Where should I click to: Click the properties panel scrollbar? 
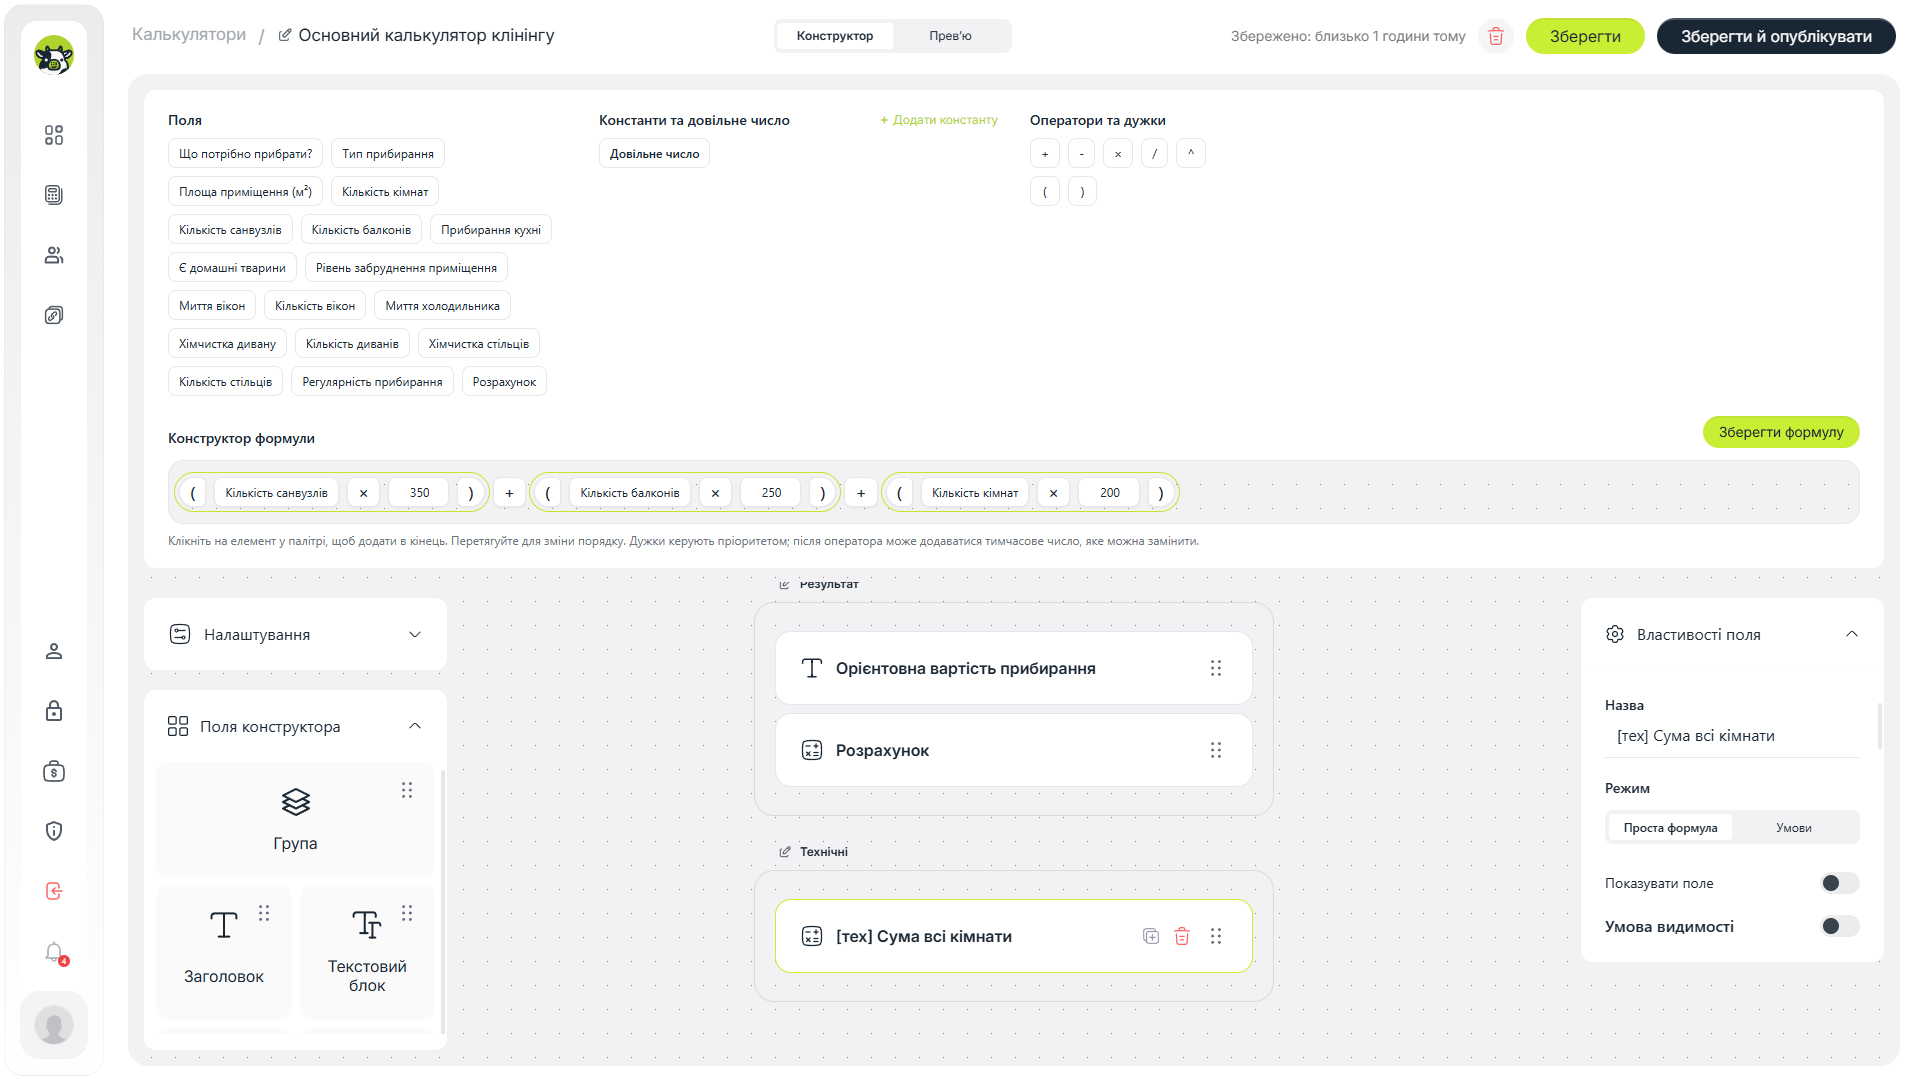(1880, 727)
